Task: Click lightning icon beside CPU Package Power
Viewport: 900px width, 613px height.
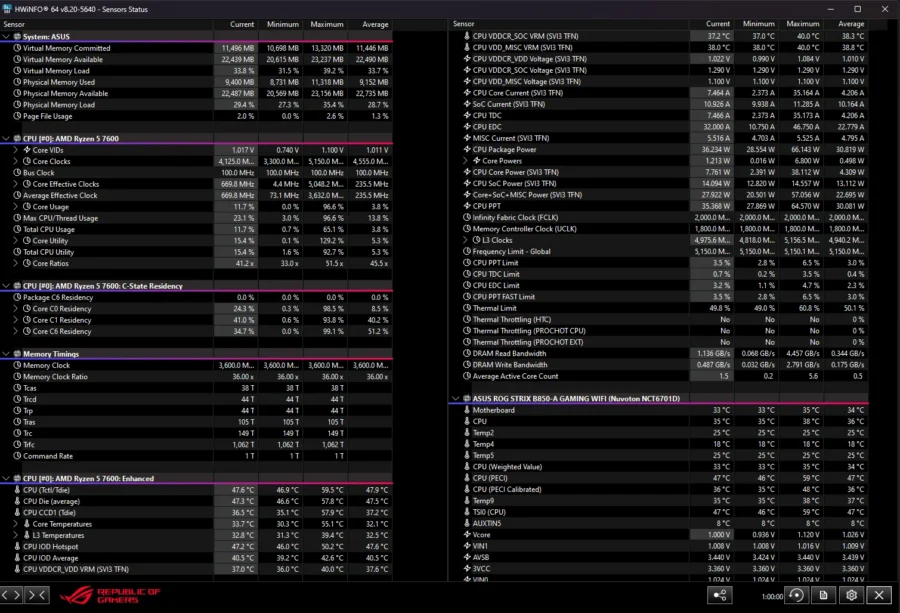Action: coord(467,150)
